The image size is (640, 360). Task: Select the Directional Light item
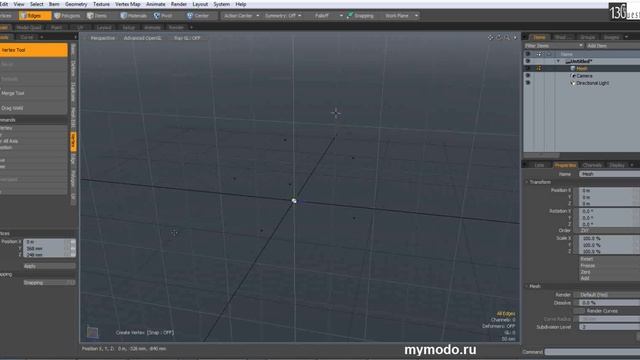[592, 83]
